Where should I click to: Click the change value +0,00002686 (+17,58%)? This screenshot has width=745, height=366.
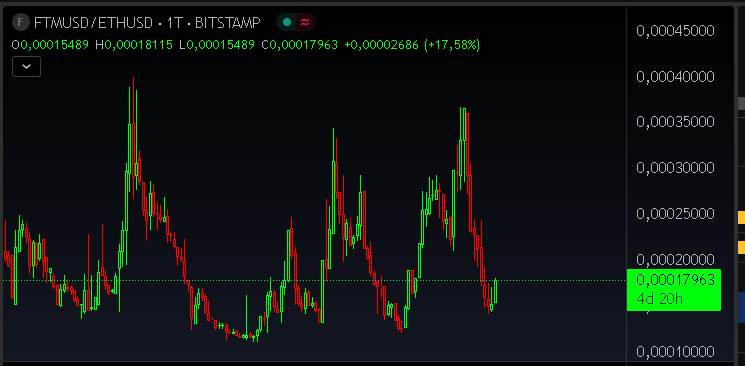(412, 45)
